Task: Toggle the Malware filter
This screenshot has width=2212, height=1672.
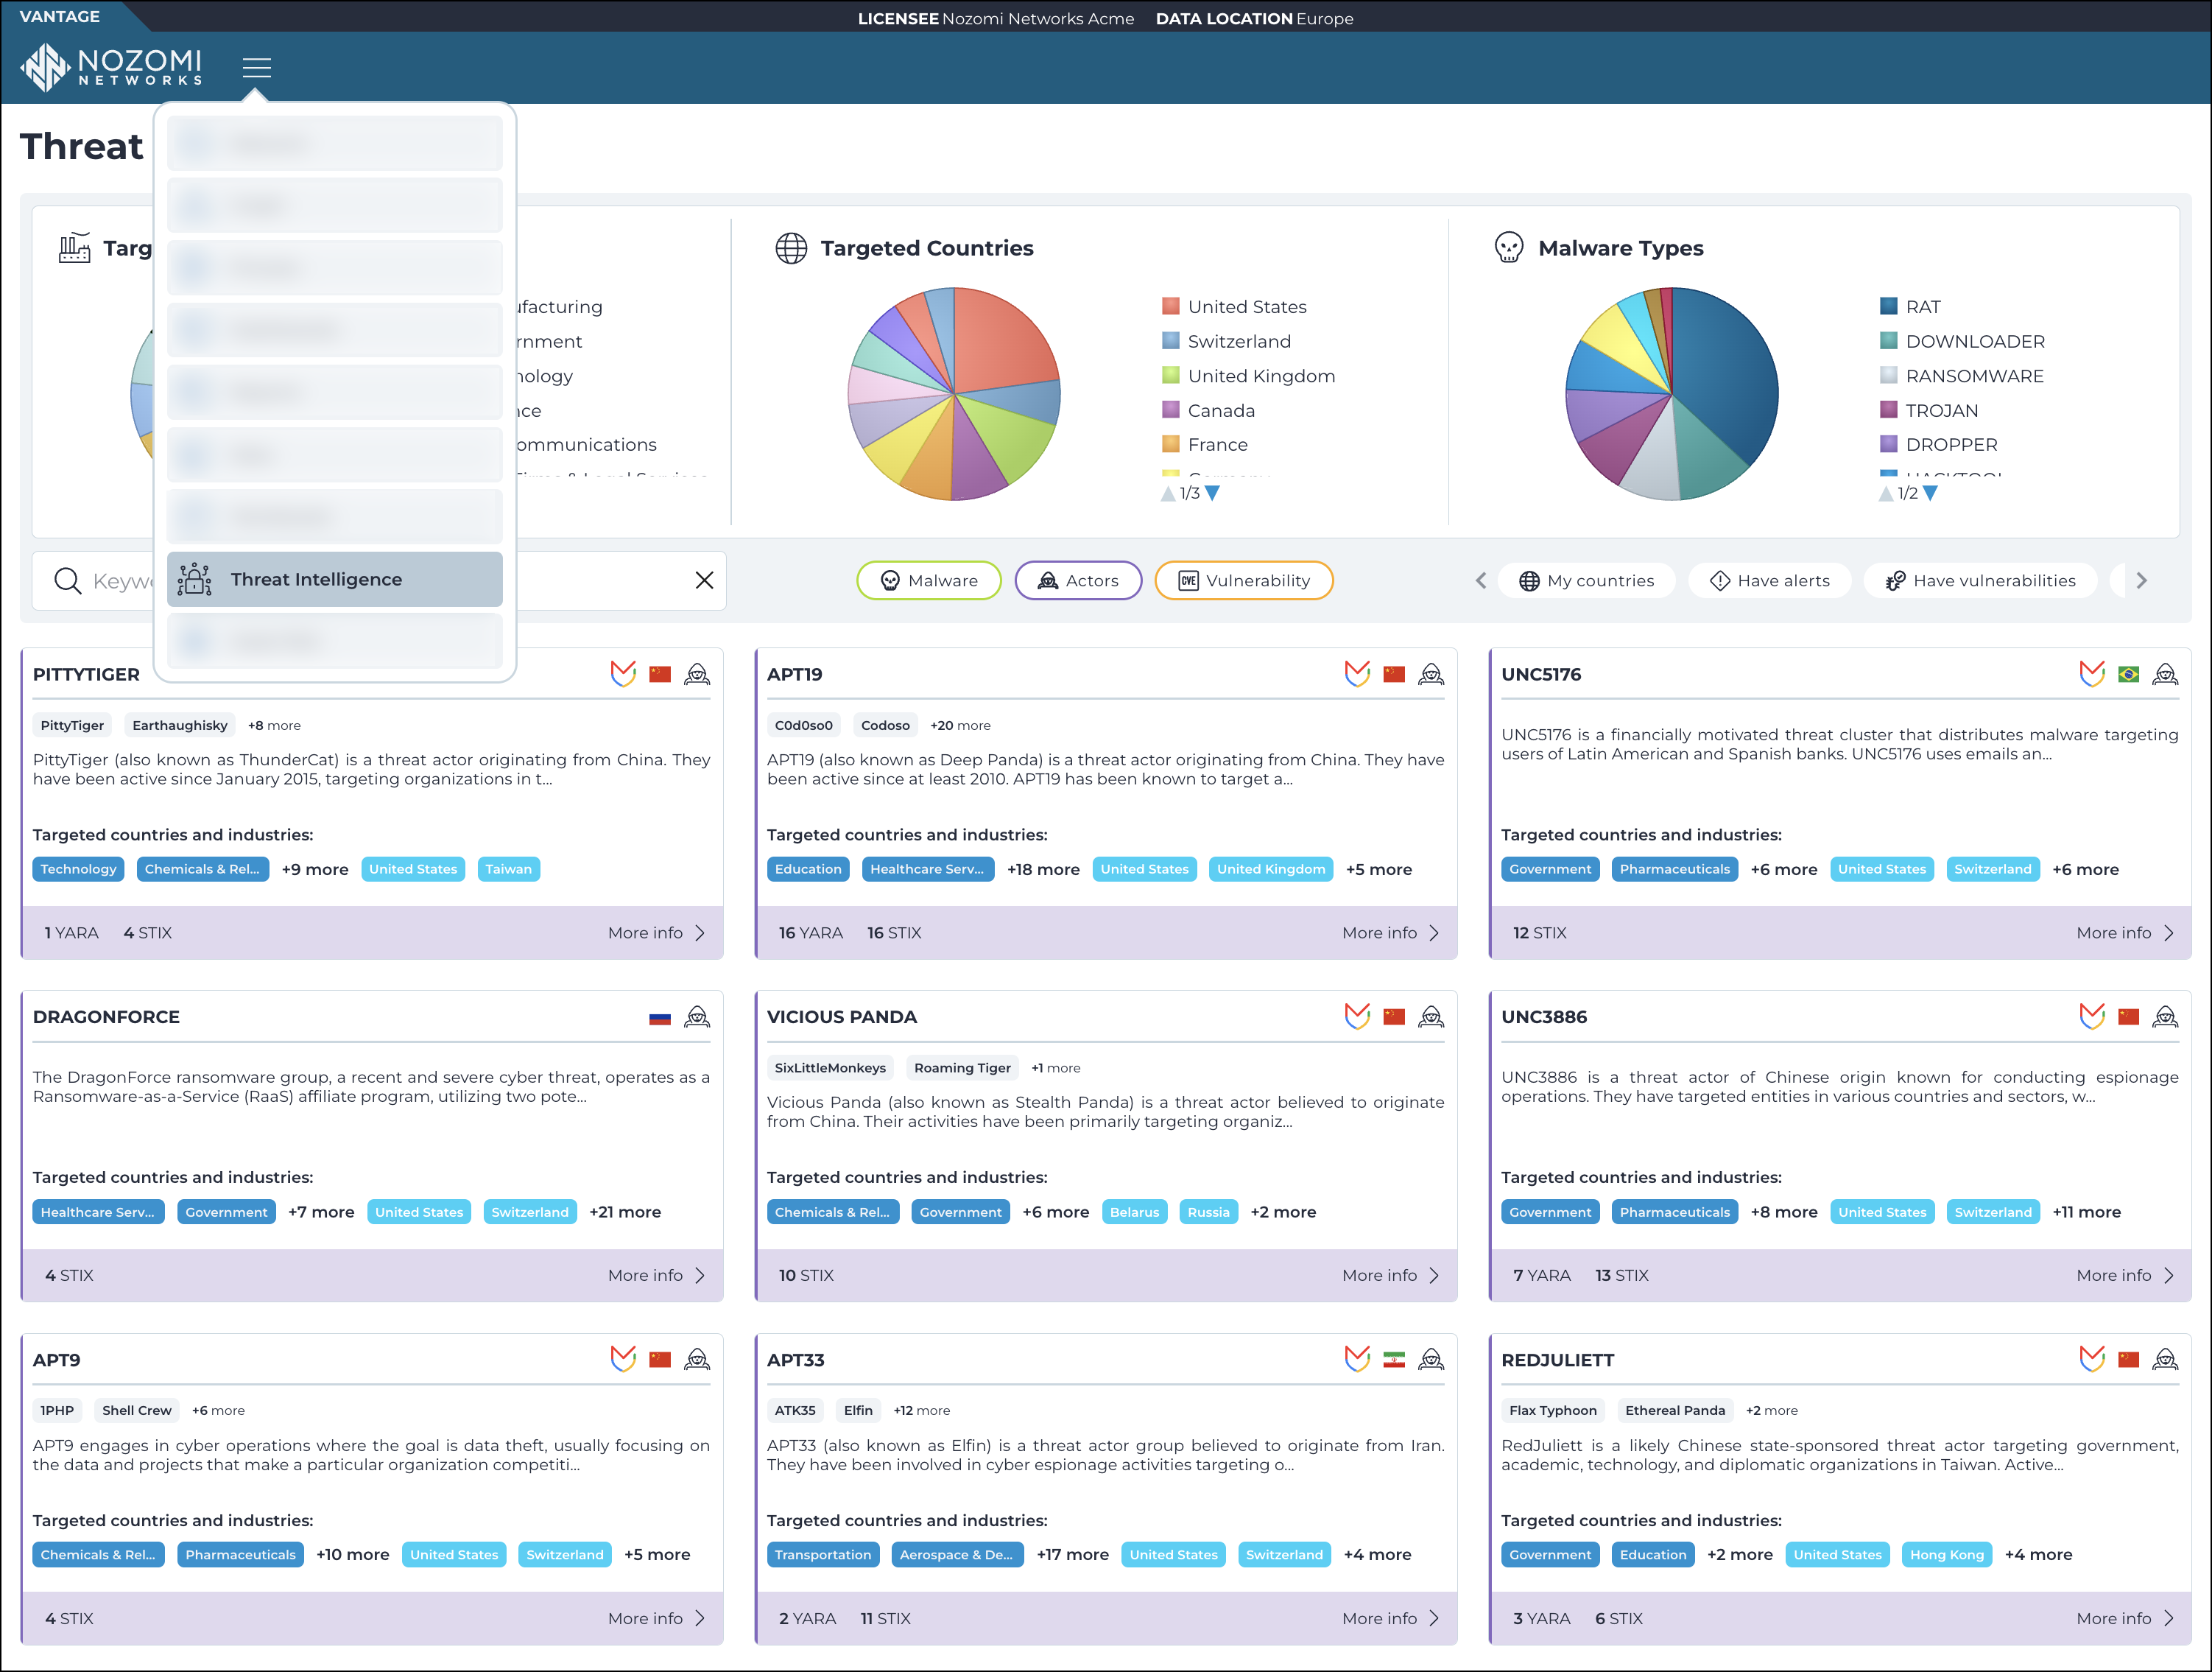Action: pyautogui.click(x=929, y=580)
